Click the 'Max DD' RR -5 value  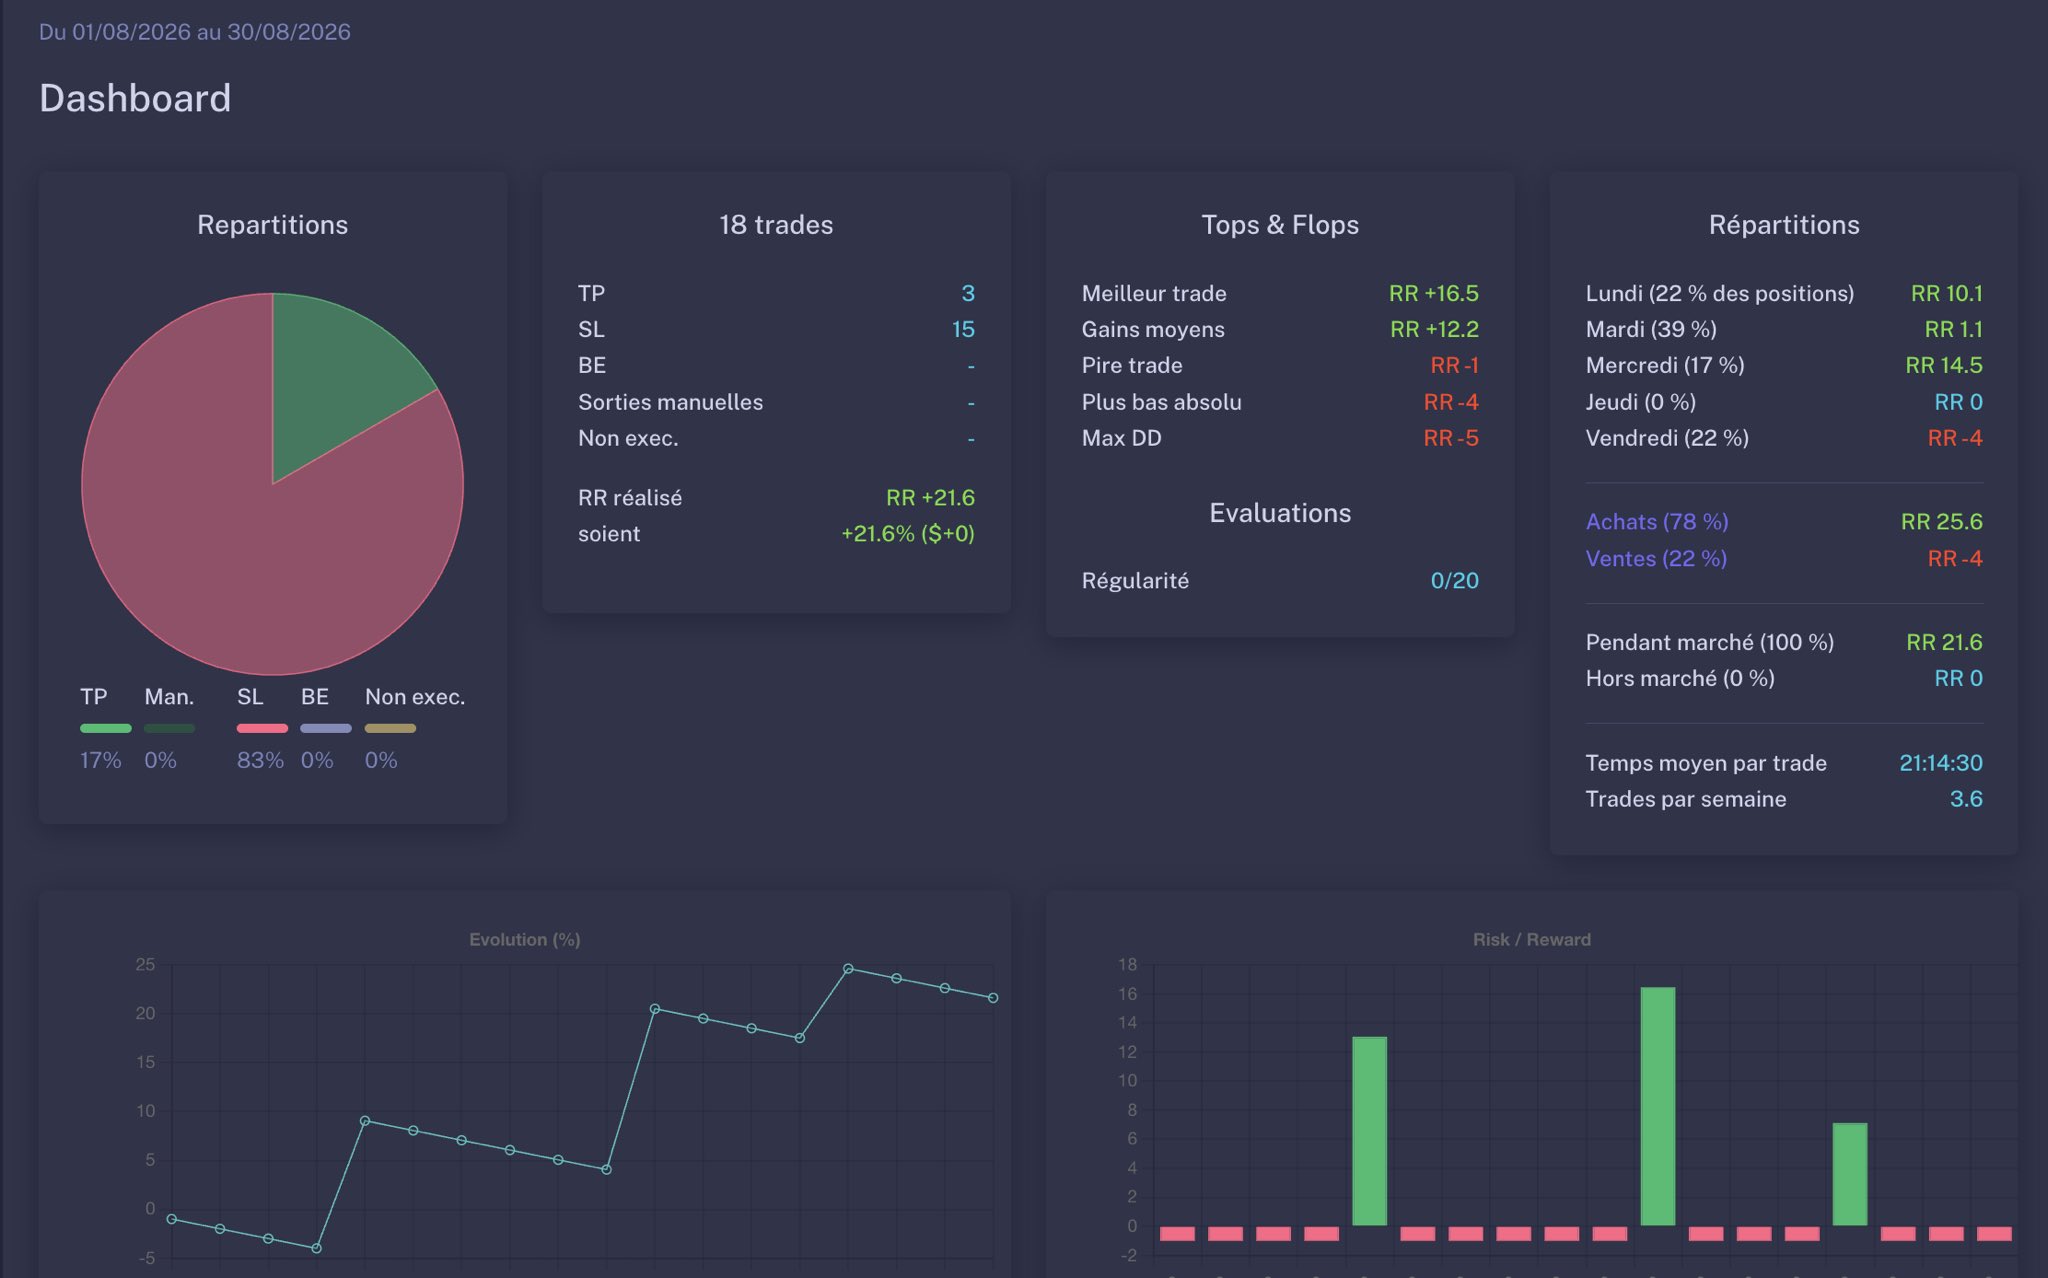[x=1451, y=438]
